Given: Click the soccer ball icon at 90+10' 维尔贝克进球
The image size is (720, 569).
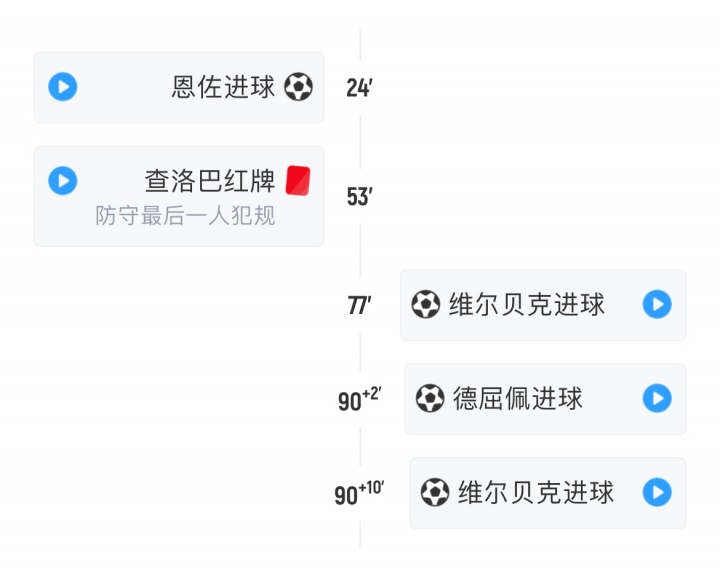Looking at the screenshot, I should pyautogui.click(x=435, y=492).
